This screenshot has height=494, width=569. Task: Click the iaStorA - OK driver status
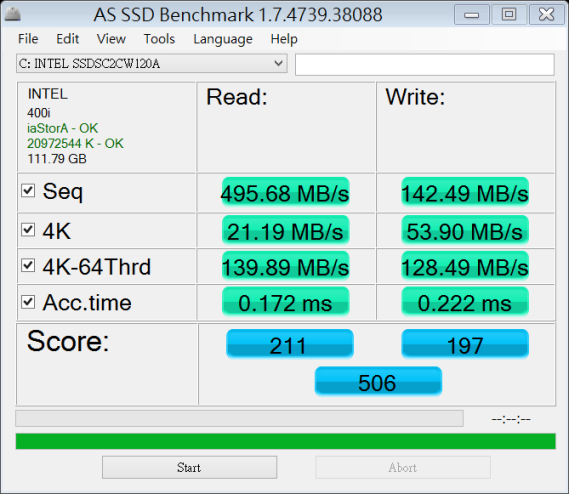62,128
